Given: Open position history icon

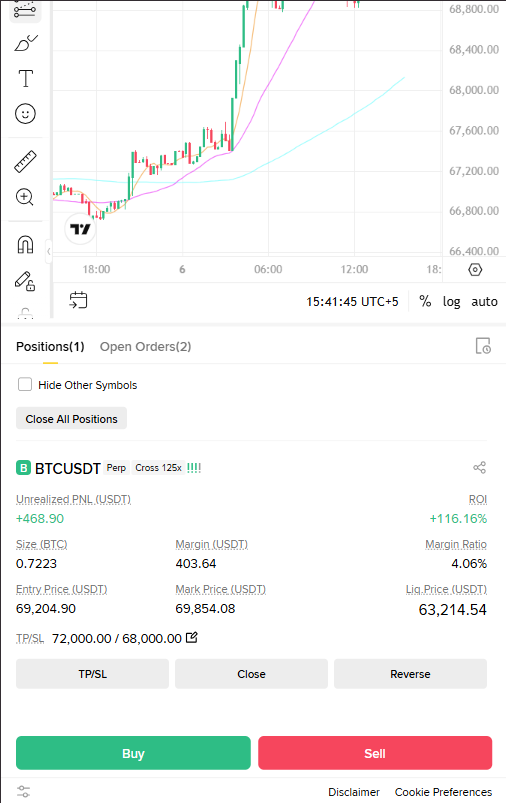Looking at the screenshot, I should tap(482, 346).
